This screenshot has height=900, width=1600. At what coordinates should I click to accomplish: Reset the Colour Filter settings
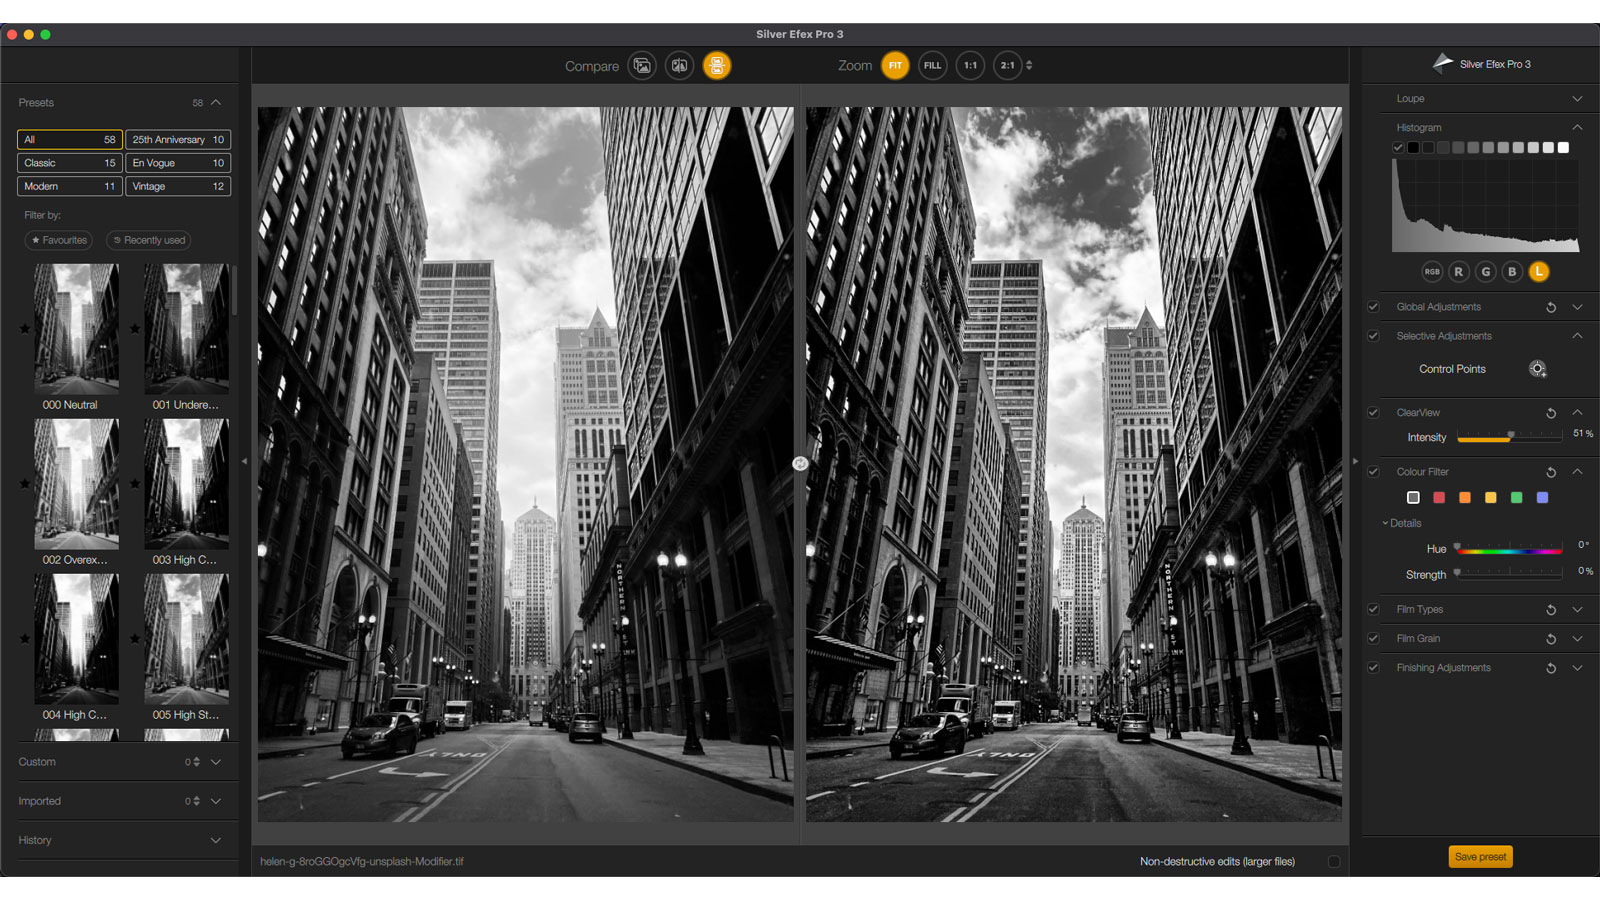tap(1551, 472)
